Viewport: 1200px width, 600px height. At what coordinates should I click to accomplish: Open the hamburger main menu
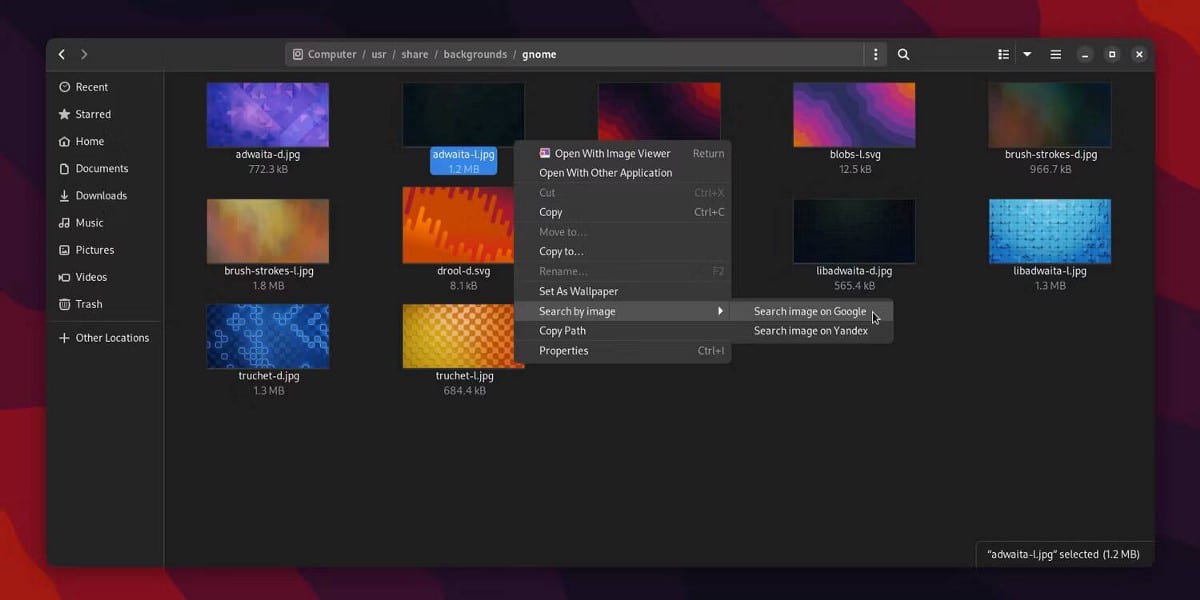(x=1055, y=54)
